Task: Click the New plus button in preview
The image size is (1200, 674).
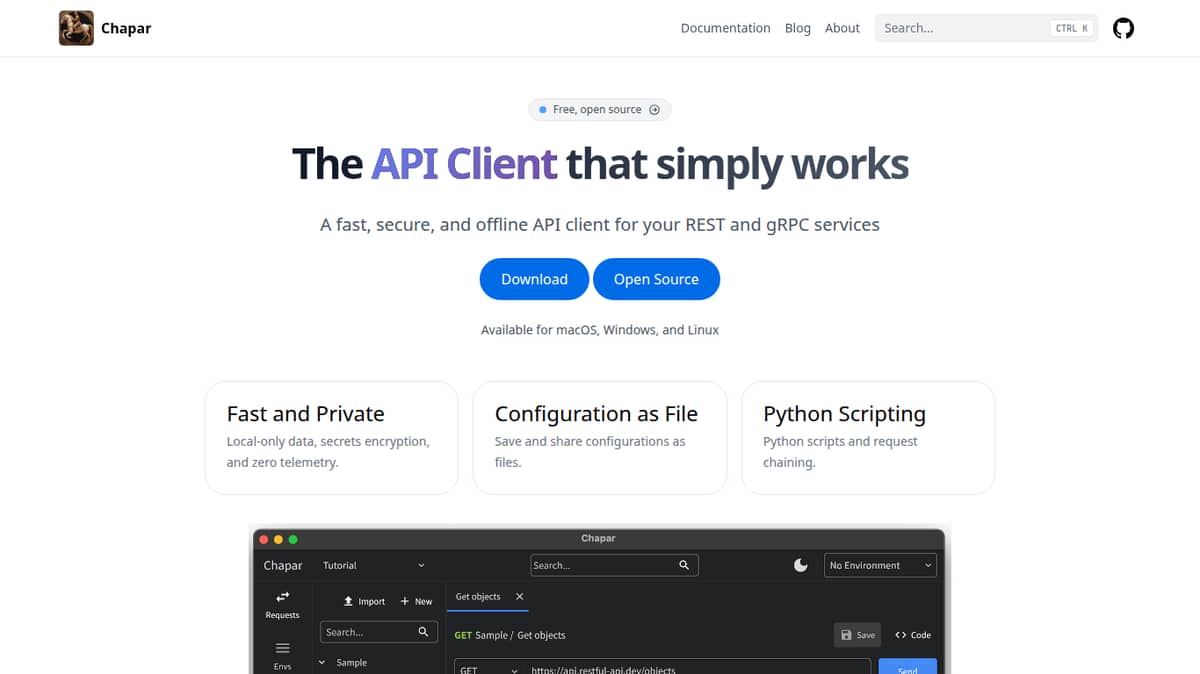Action: [x=416, y=601]
